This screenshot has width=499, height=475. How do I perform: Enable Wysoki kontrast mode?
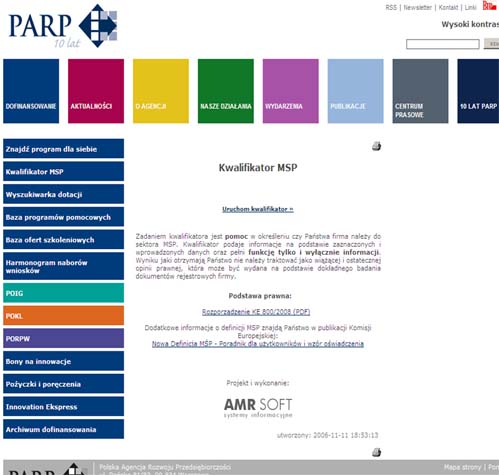[470, 24]
